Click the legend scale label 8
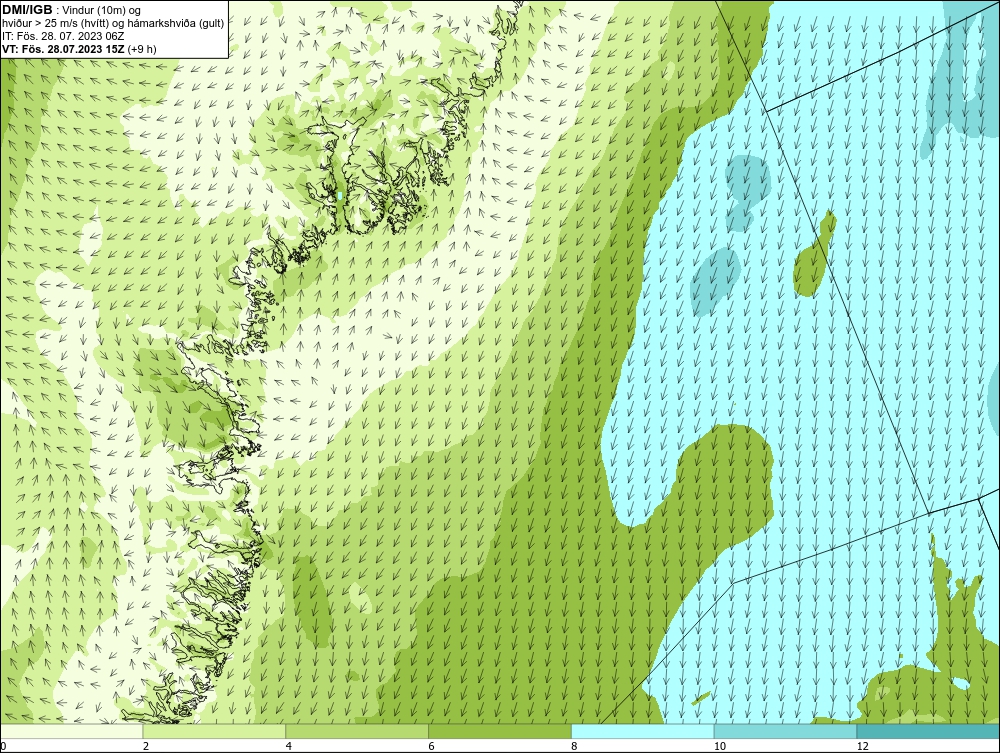Image resolution: width=1000 pixels, height=753 pixels. (575, 746)
